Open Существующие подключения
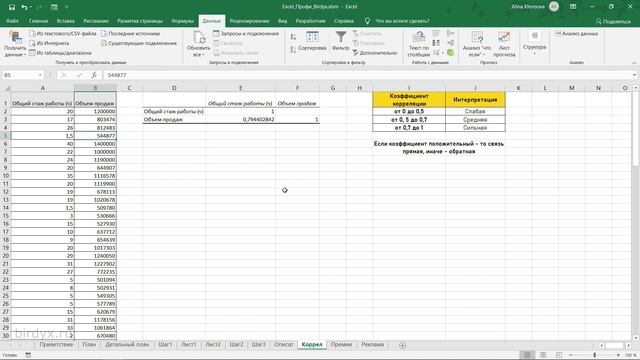640x360 pixels. (139, 43)
